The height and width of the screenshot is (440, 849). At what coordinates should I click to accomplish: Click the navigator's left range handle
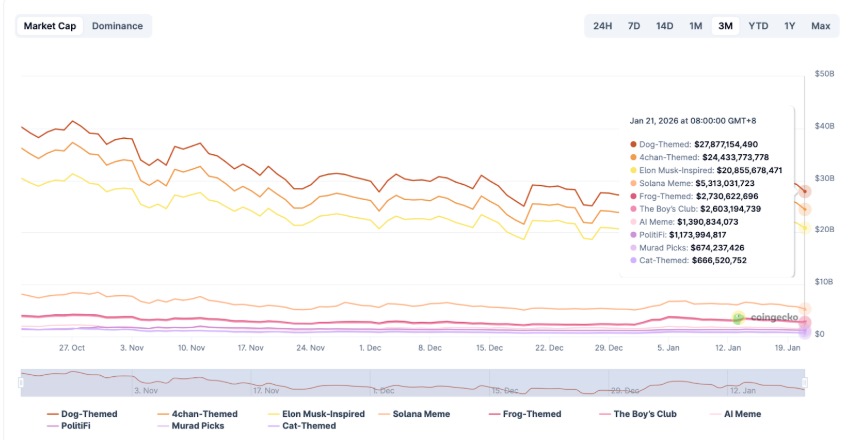point(21,383)
